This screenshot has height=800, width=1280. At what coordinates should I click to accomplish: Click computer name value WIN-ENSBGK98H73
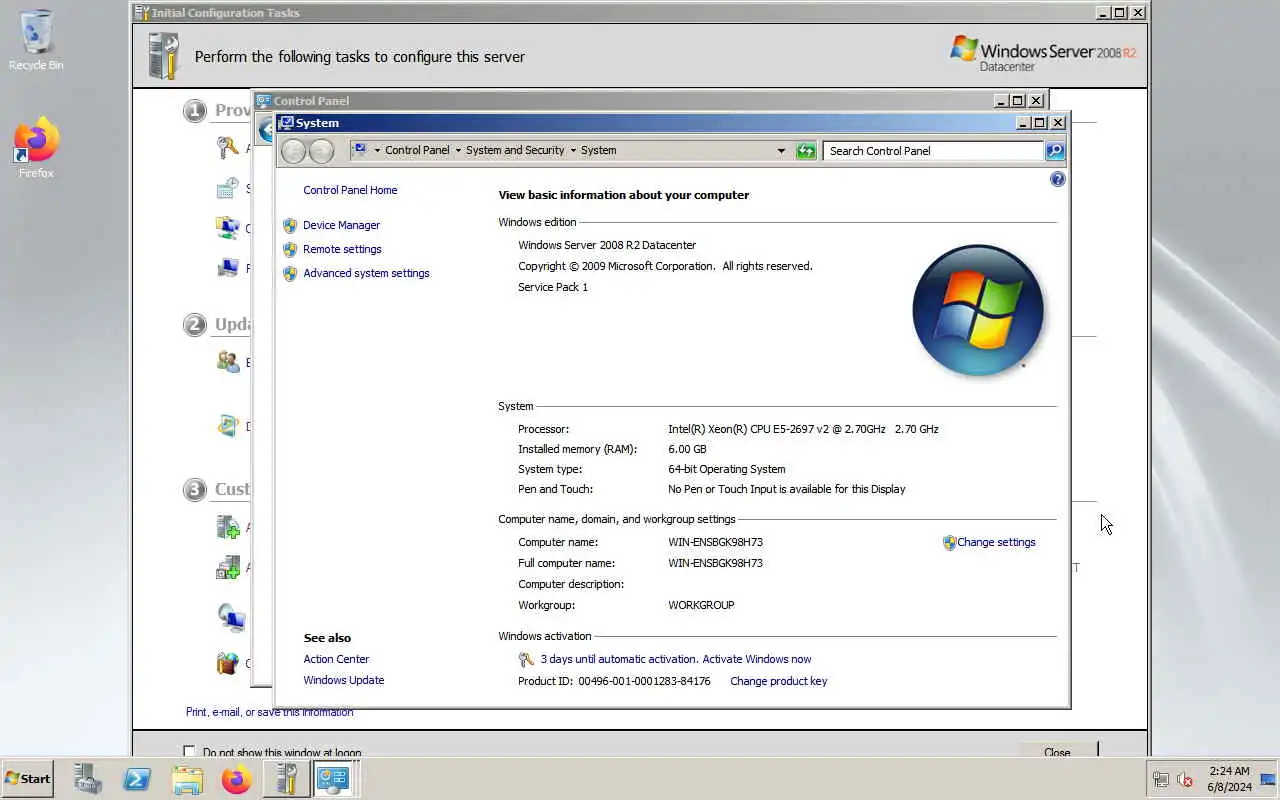pyautogui.click(x=715, y=543)
